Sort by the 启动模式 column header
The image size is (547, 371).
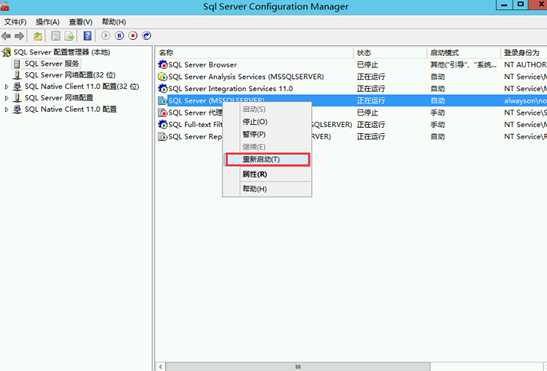(x=464, y=53)
